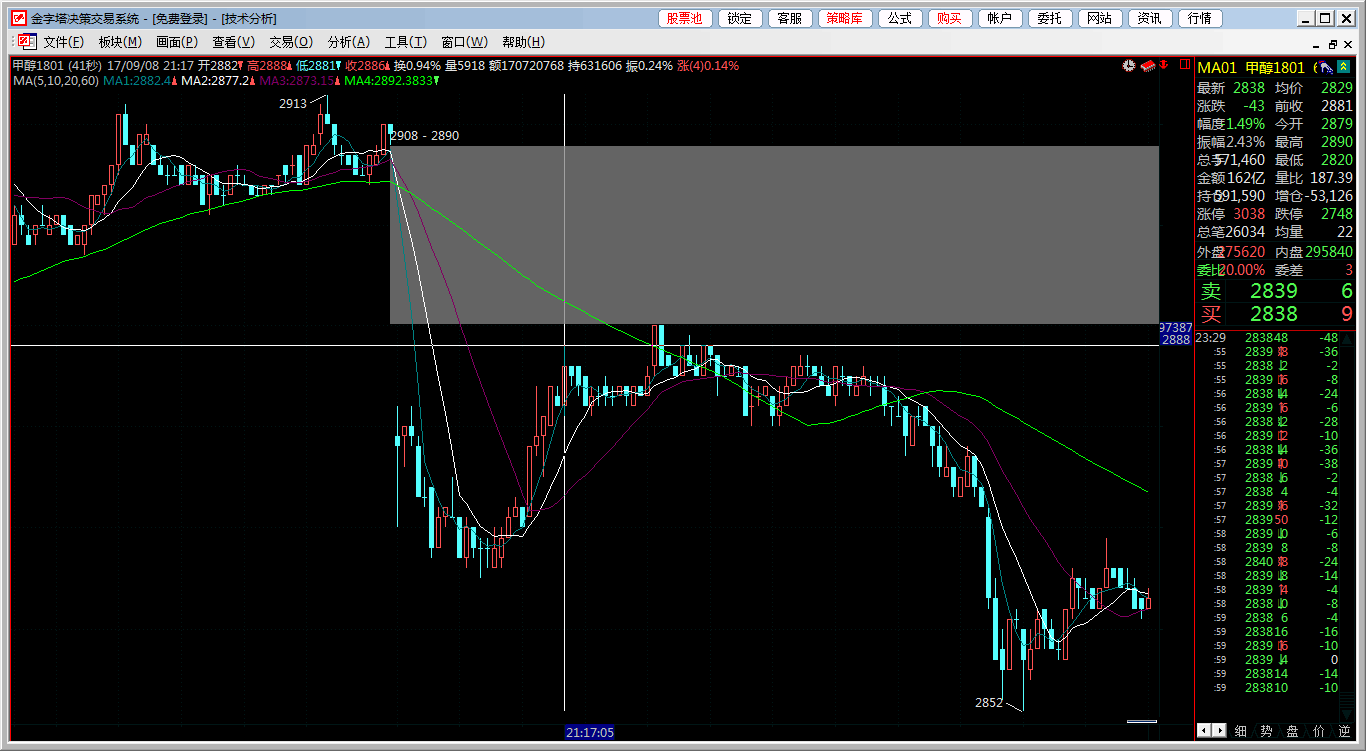Open the 交易(O) menu
The height and width of the screenshot is (751, 1366).
point(291,42)
